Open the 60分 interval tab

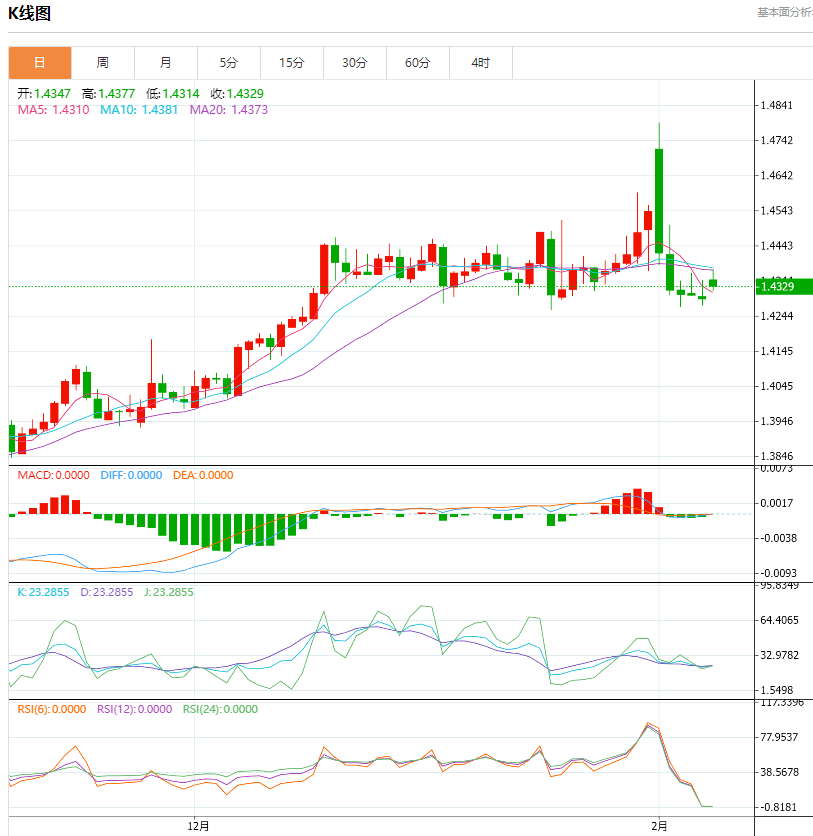pyautogui.click(x=417, y=63)
